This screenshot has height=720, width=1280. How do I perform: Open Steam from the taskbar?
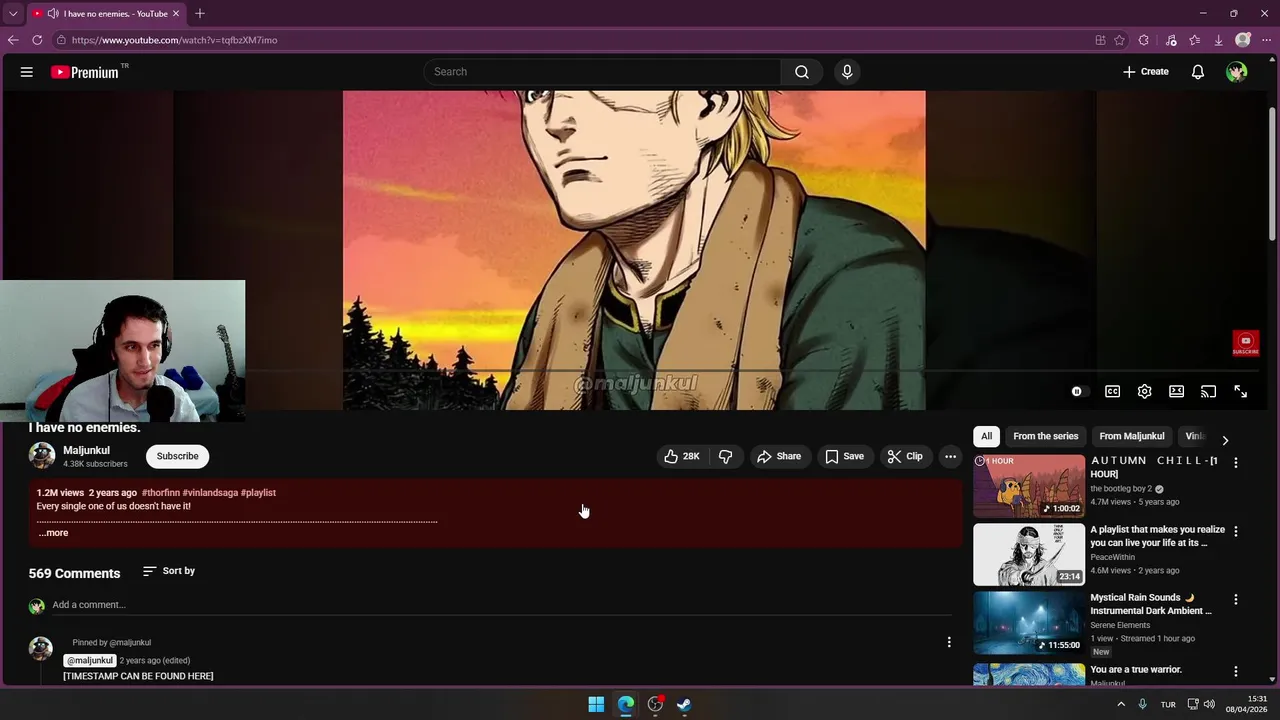(684, 704)
